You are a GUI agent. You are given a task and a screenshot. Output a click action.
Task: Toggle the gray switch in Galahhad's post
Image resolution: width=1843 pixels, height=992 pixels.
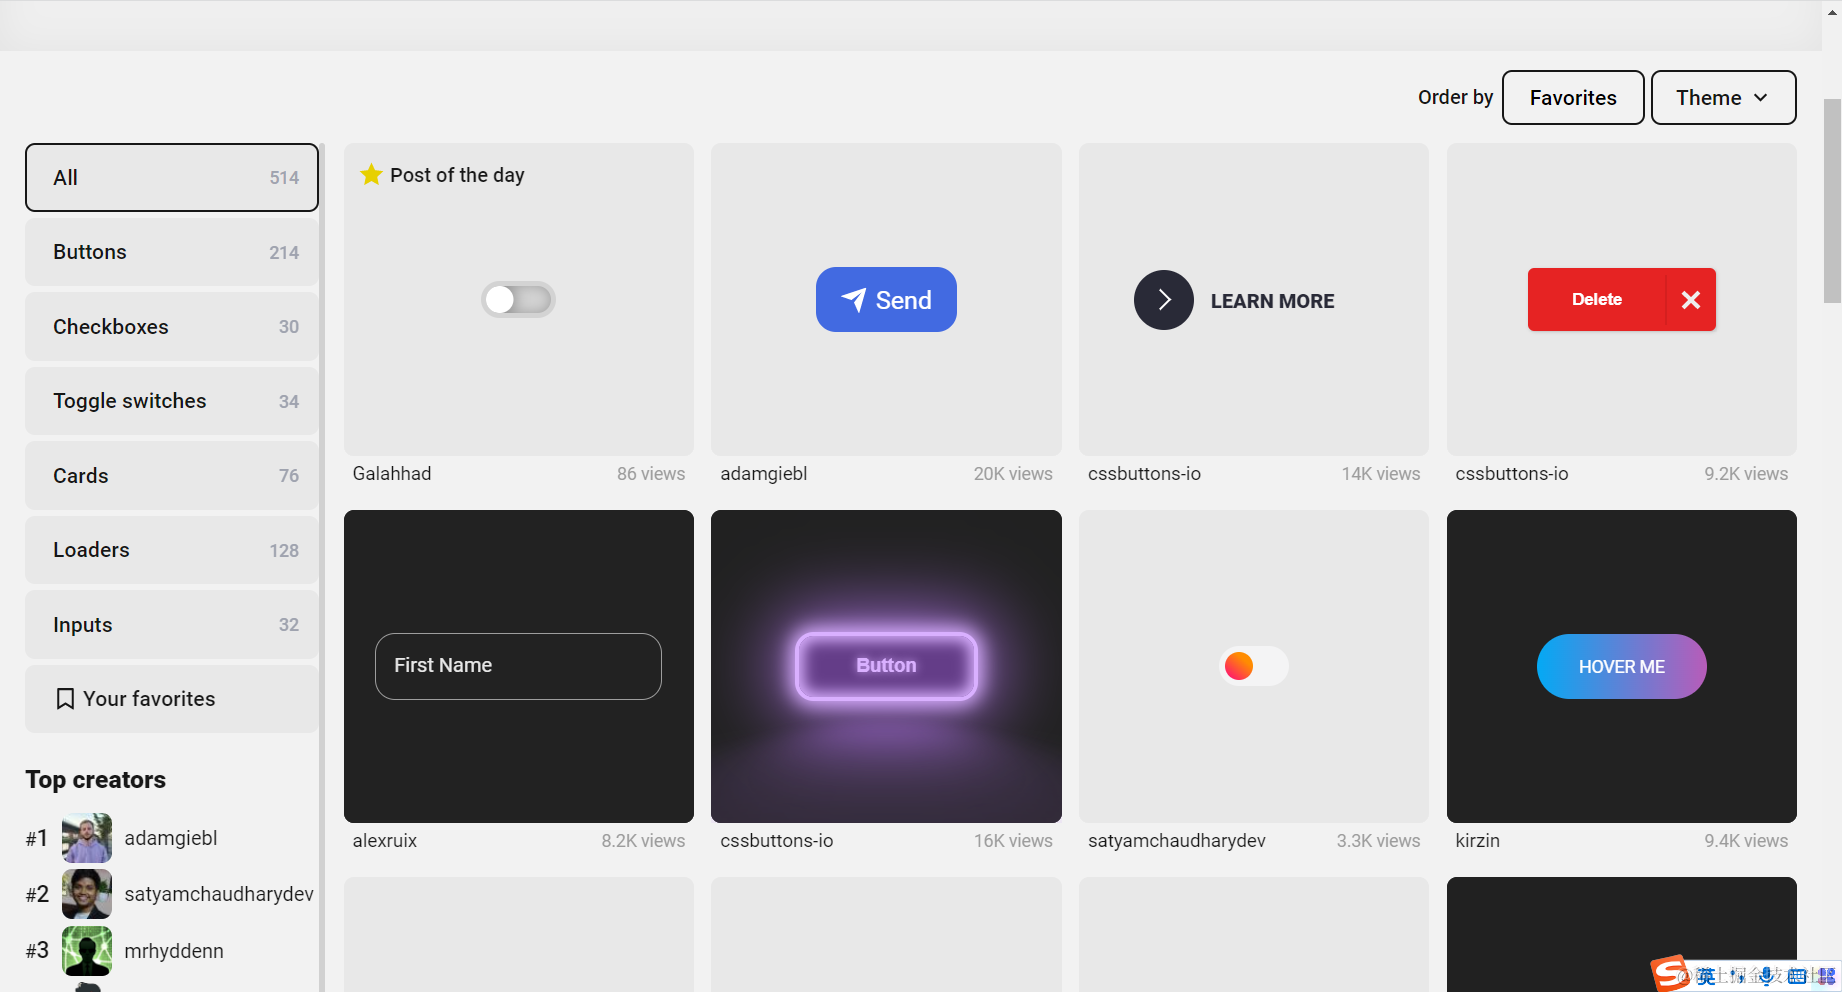click(518, 300)
